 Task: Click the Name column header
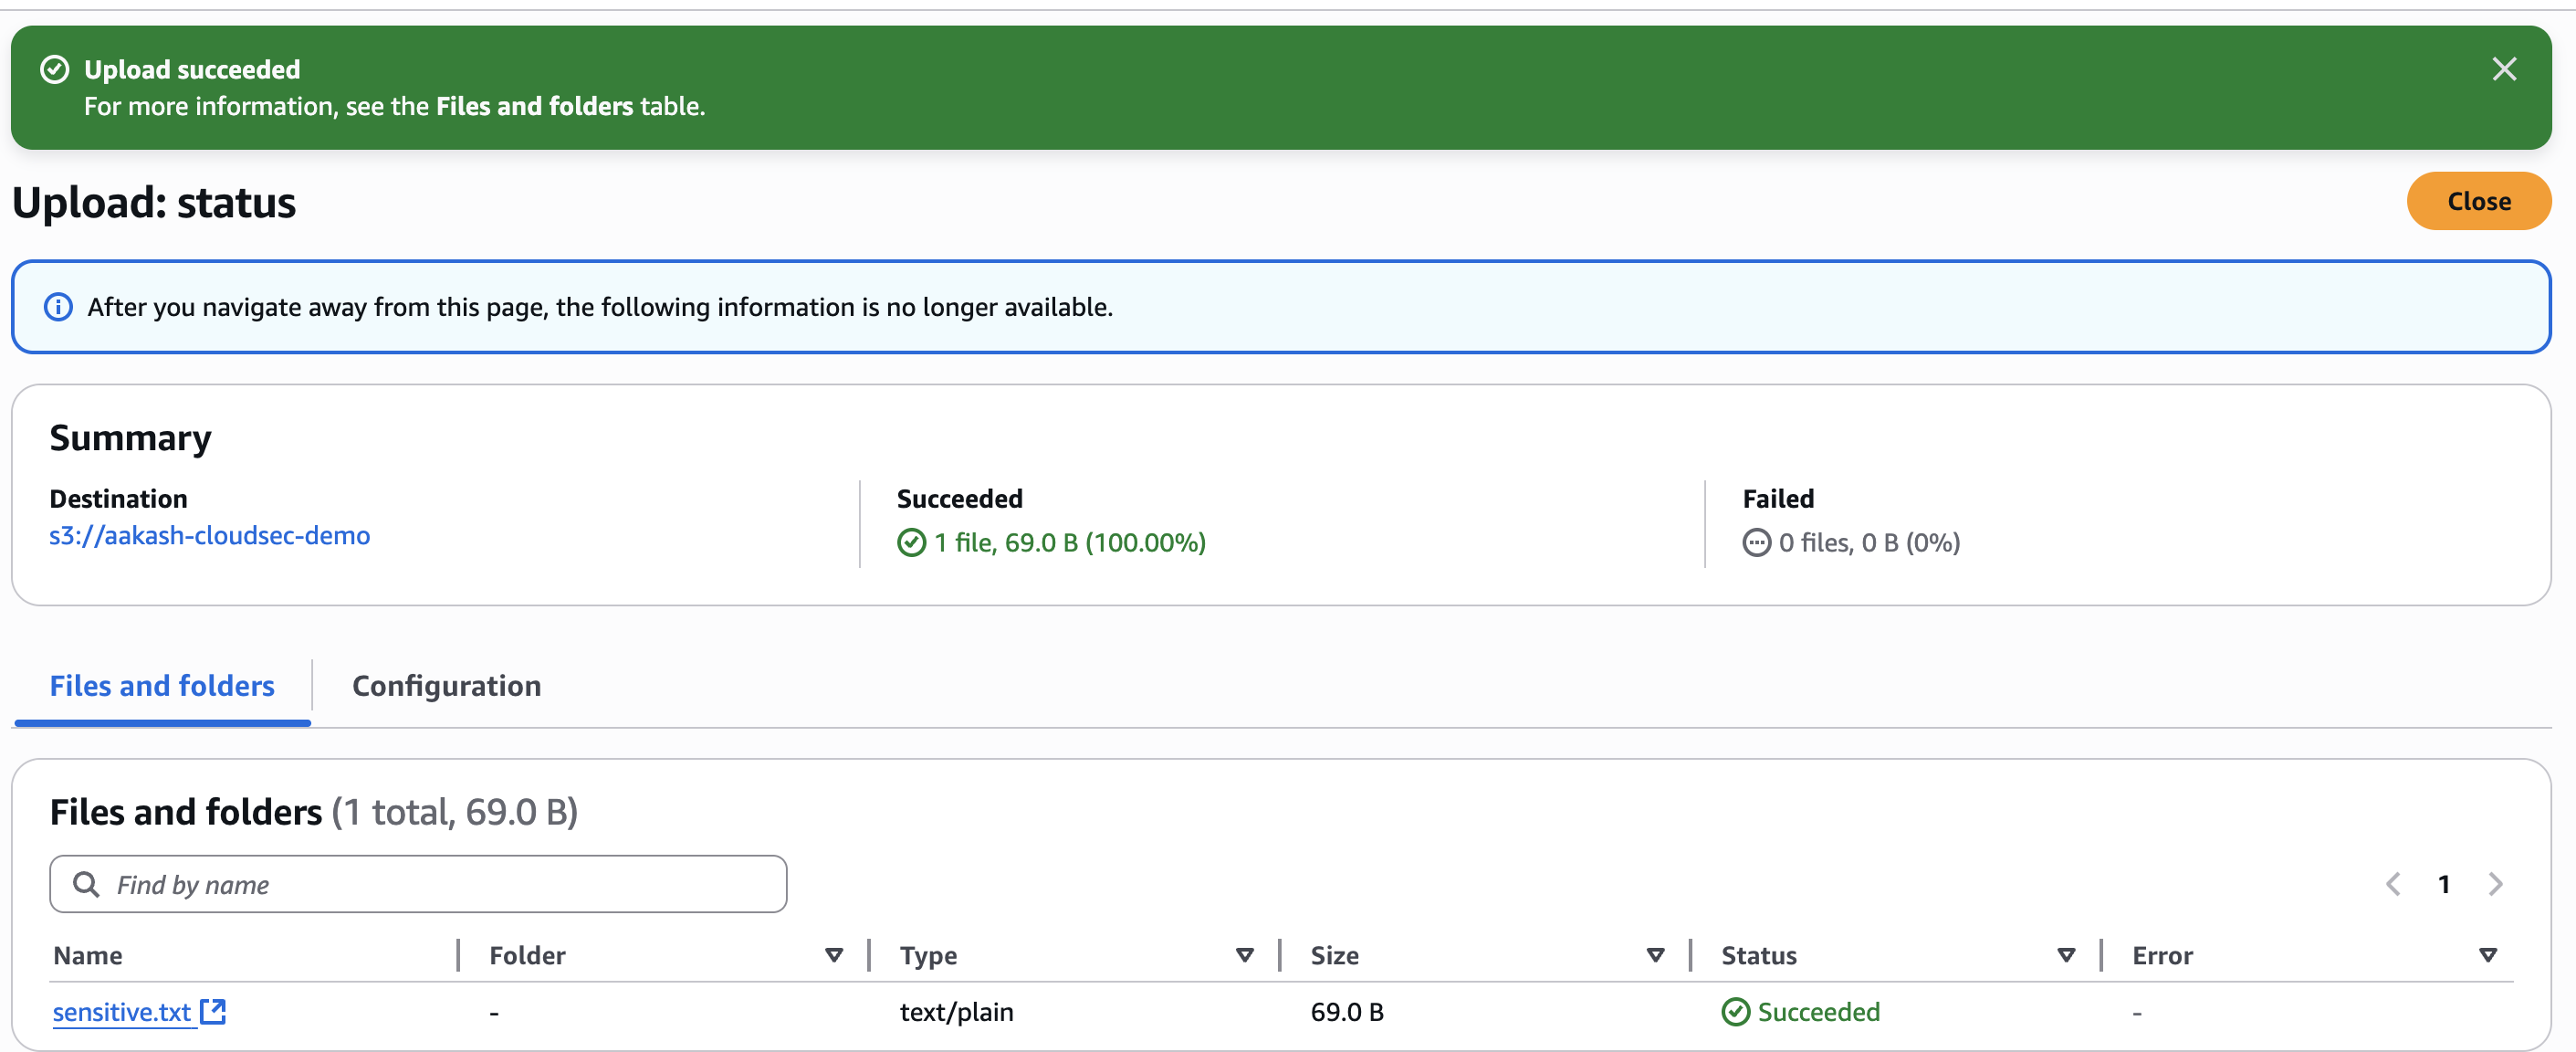pos(88,955)
